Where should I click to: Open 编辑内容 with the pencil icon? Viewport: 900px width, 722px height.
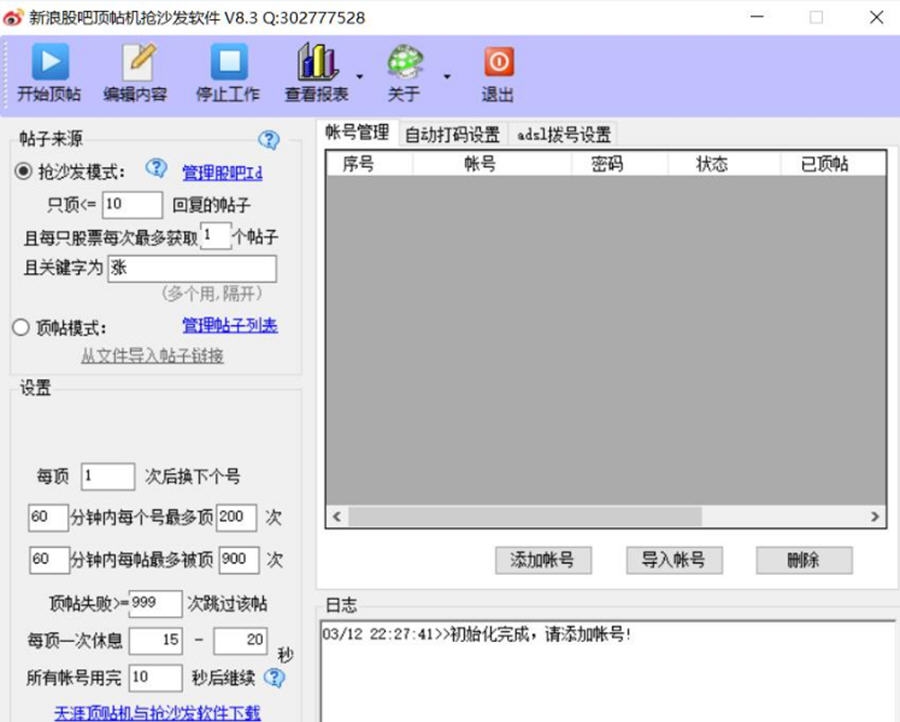point(138,62)
